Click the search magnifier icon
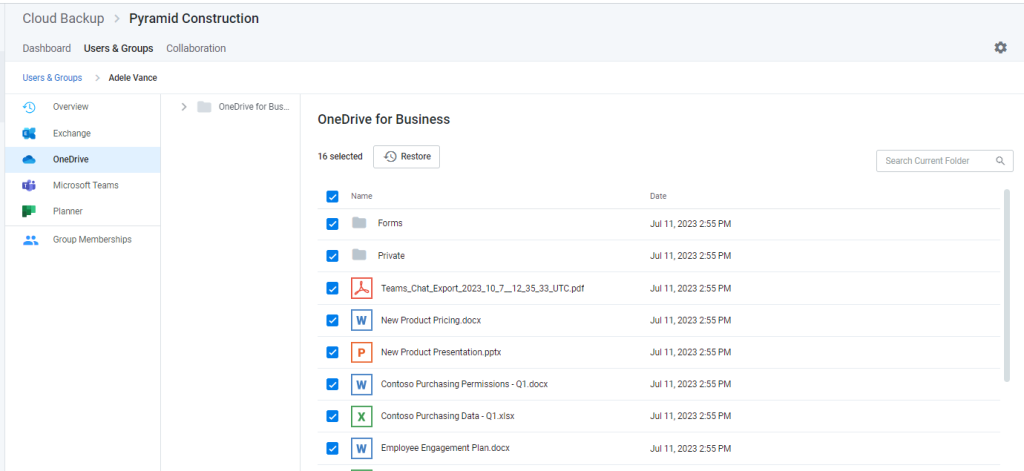Viewport: 1024px width, 471px height. tap(1000, 161)
